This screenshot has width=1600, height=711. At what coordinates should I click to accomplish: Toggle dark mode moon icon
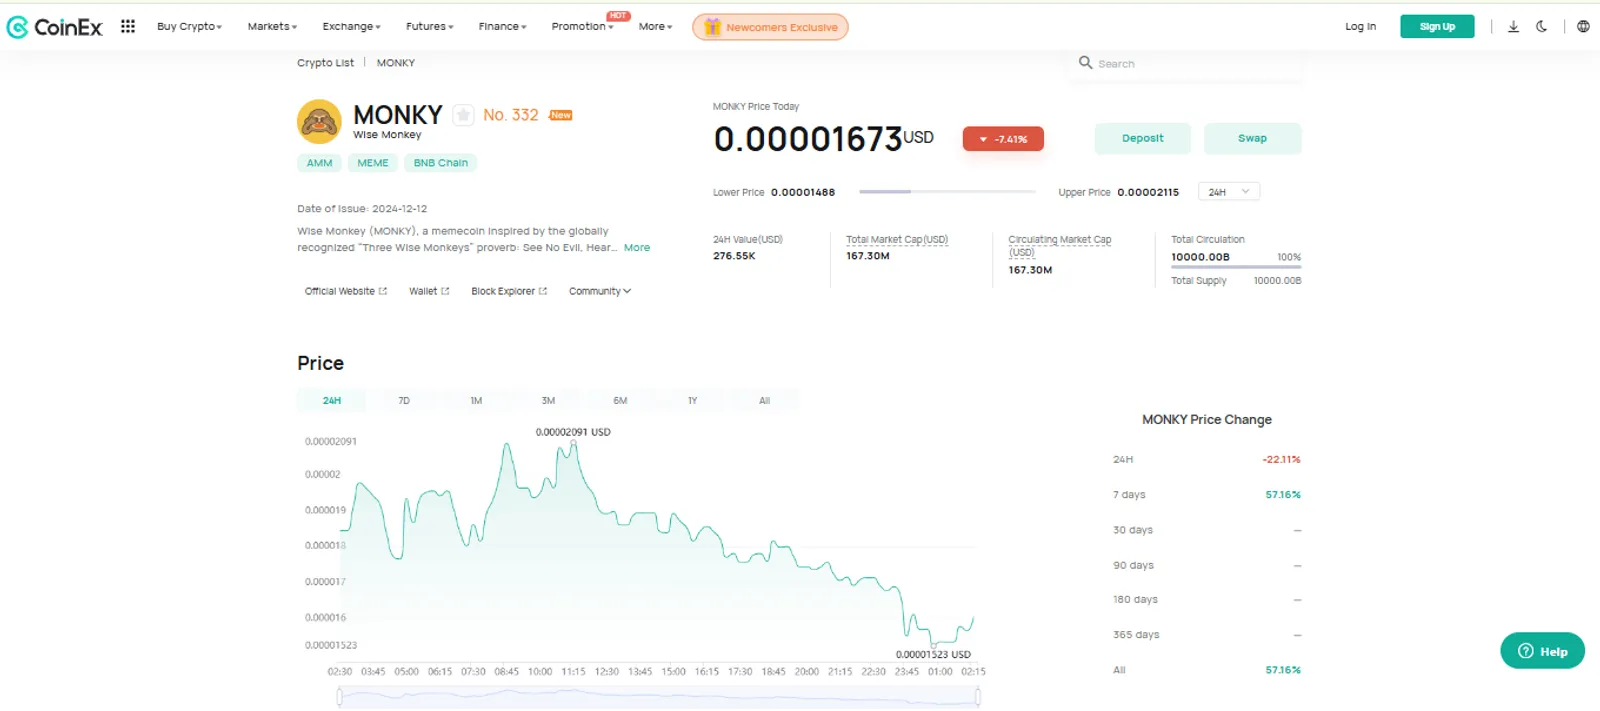click(x=1541, y=27)
